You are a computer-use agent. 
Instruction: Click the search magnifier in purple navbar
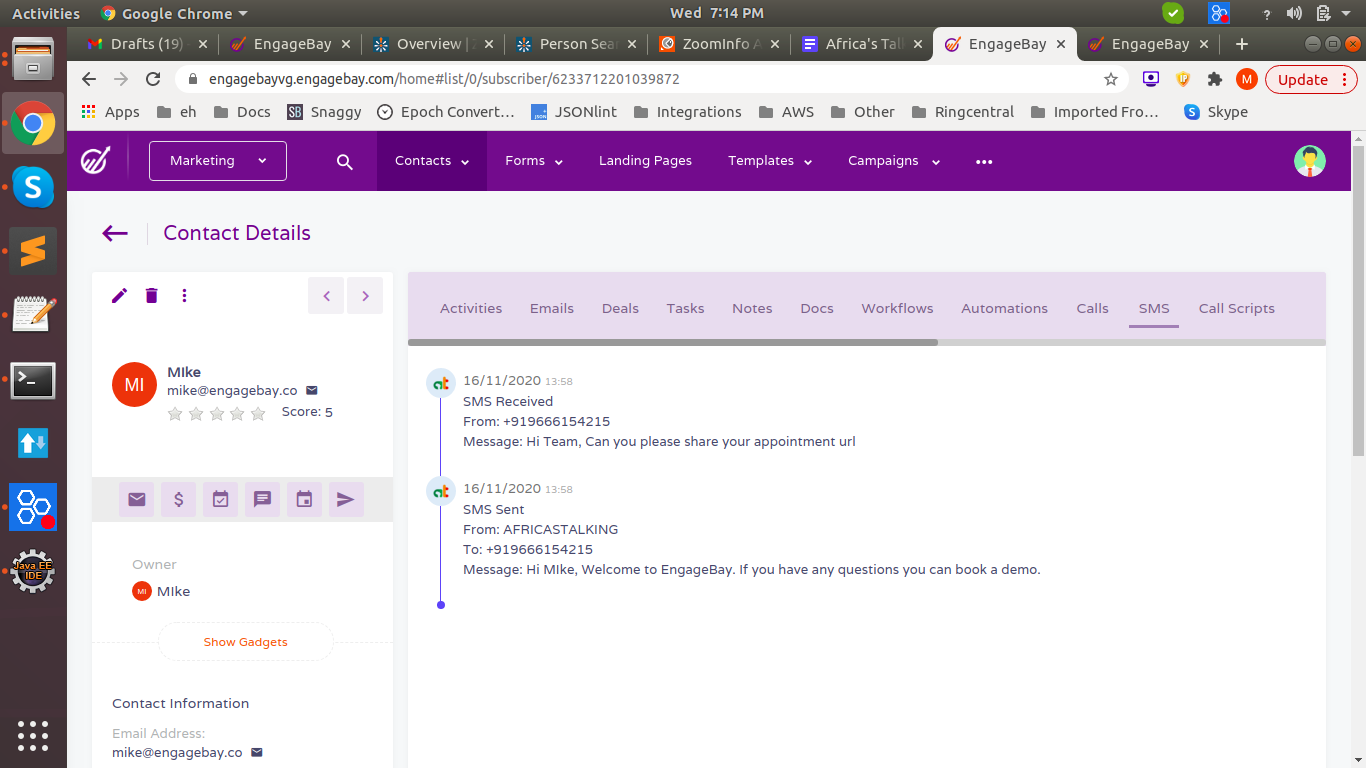pyautogui.click(x=345, y=162)
